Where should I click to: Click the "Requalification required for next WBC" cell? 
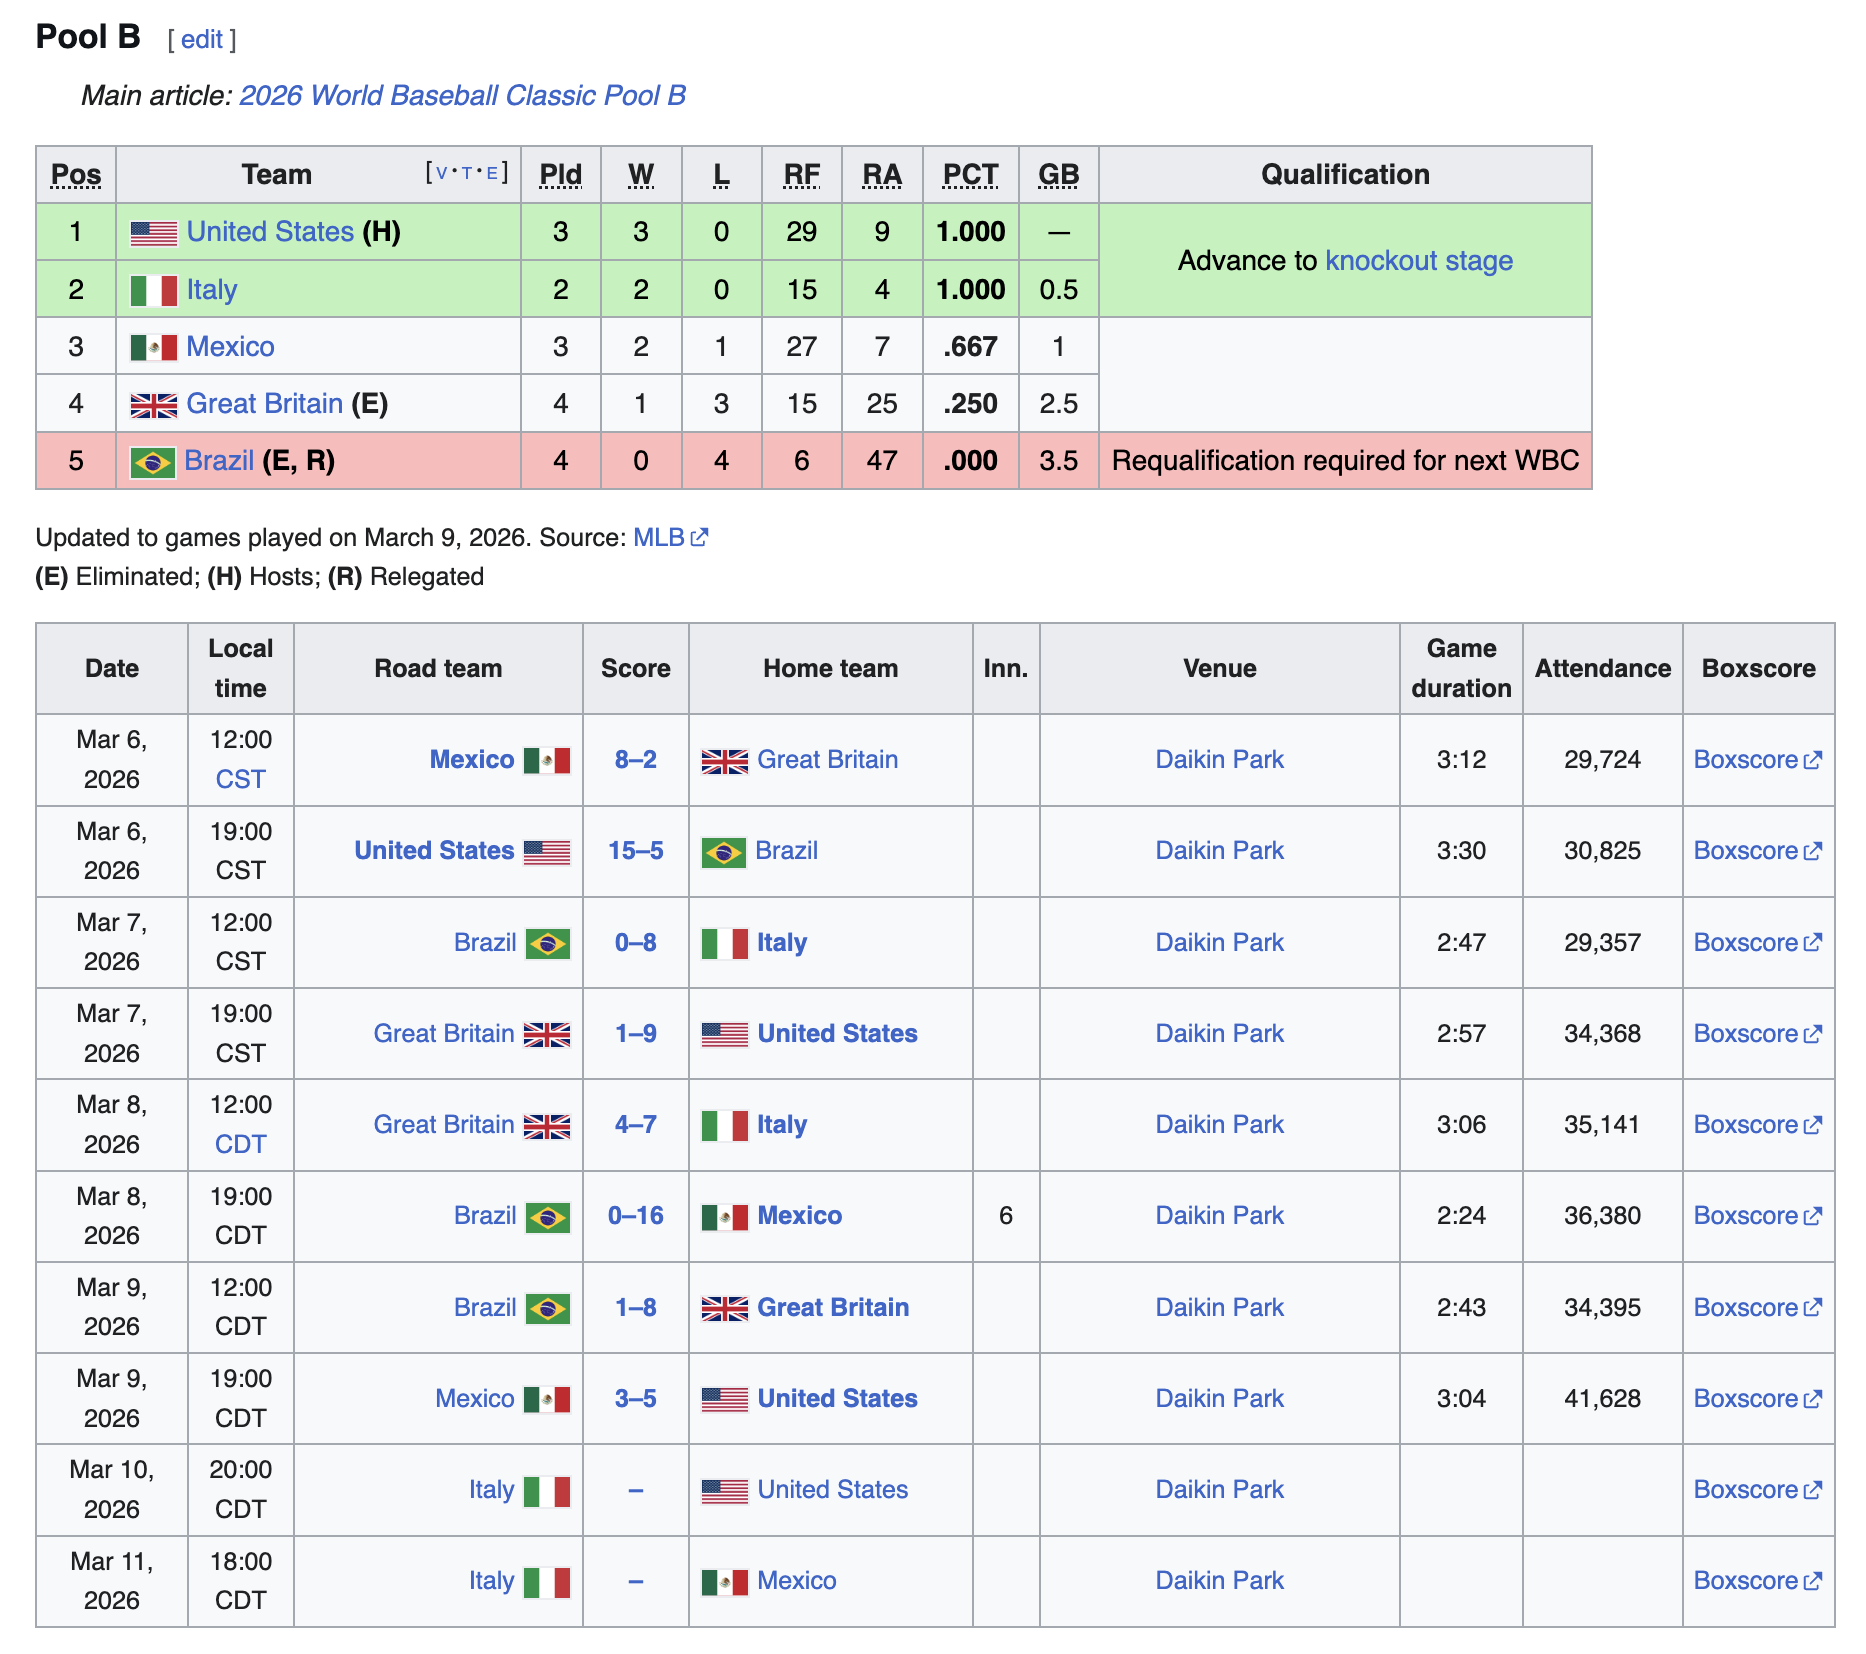coord(1346,460)
